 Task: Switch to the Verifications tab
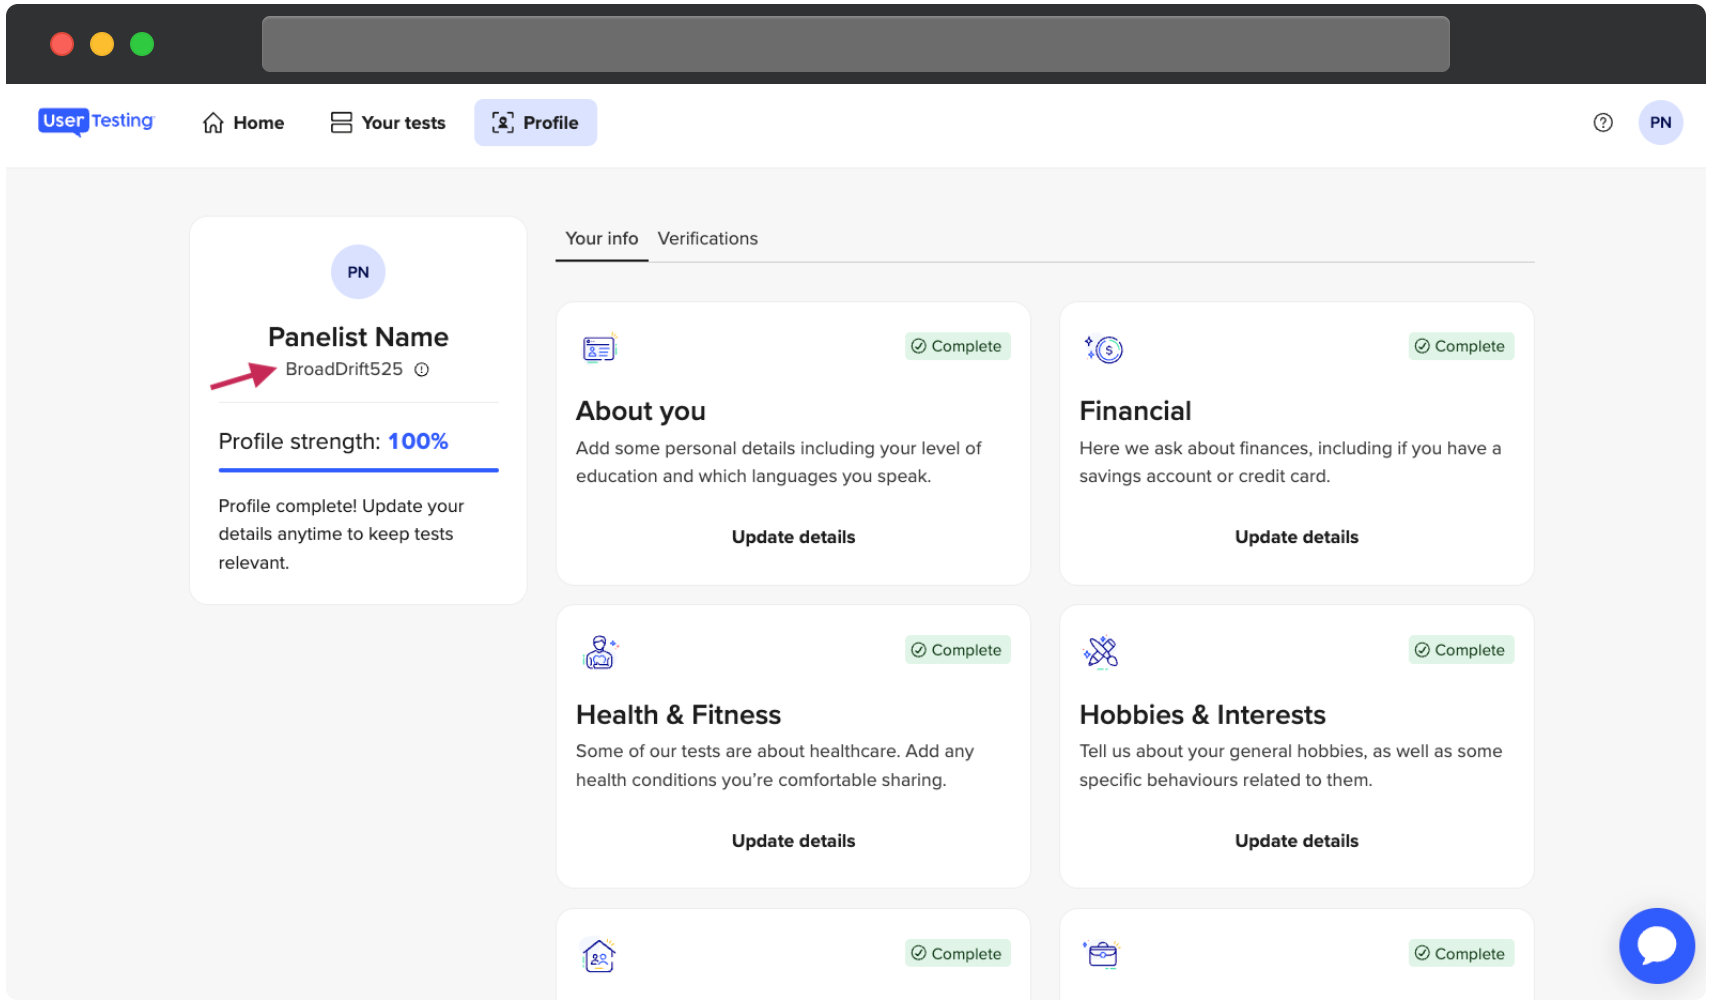pyautogui.click(x=708, y=239)
